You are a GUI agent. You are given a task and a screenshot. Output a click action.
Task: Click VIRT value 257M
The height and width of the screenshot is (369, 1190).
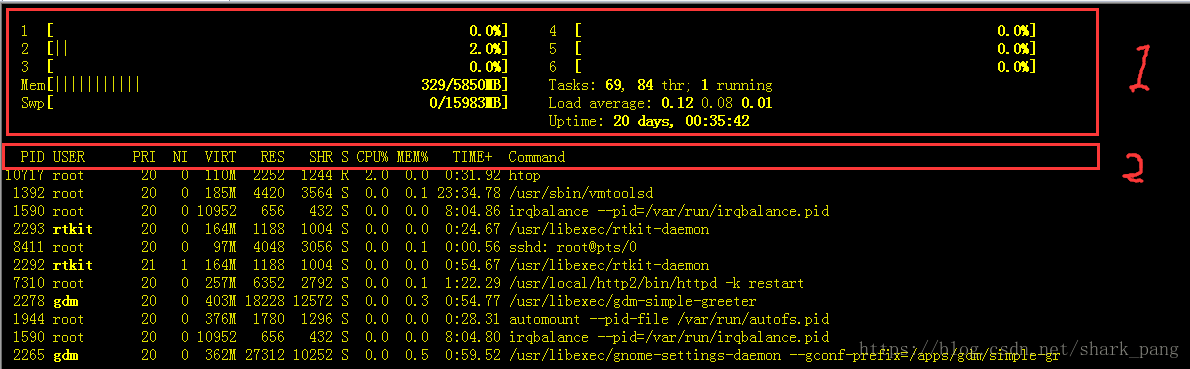pos(221,283)
